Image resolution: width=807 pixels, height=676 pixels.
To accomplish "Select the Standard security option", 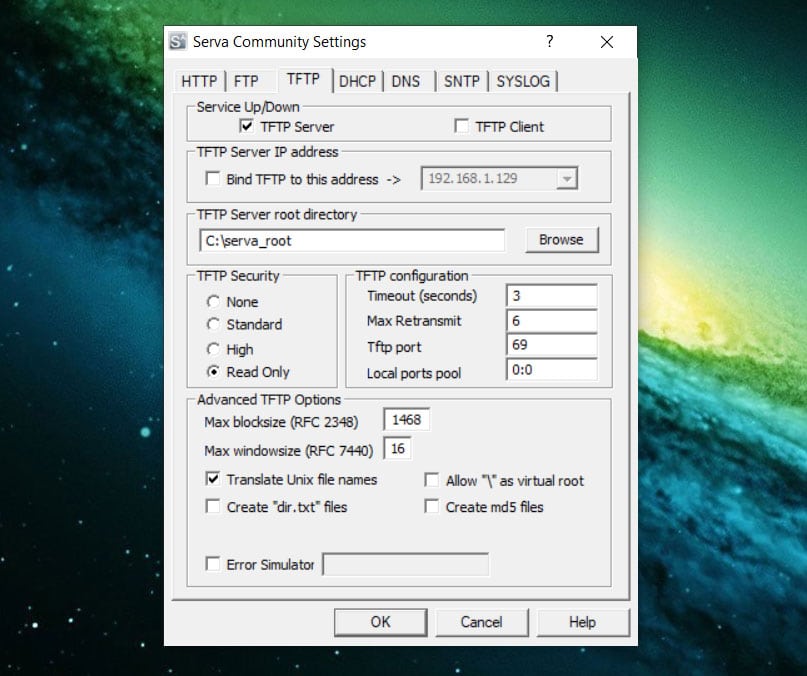I will 213,324.
